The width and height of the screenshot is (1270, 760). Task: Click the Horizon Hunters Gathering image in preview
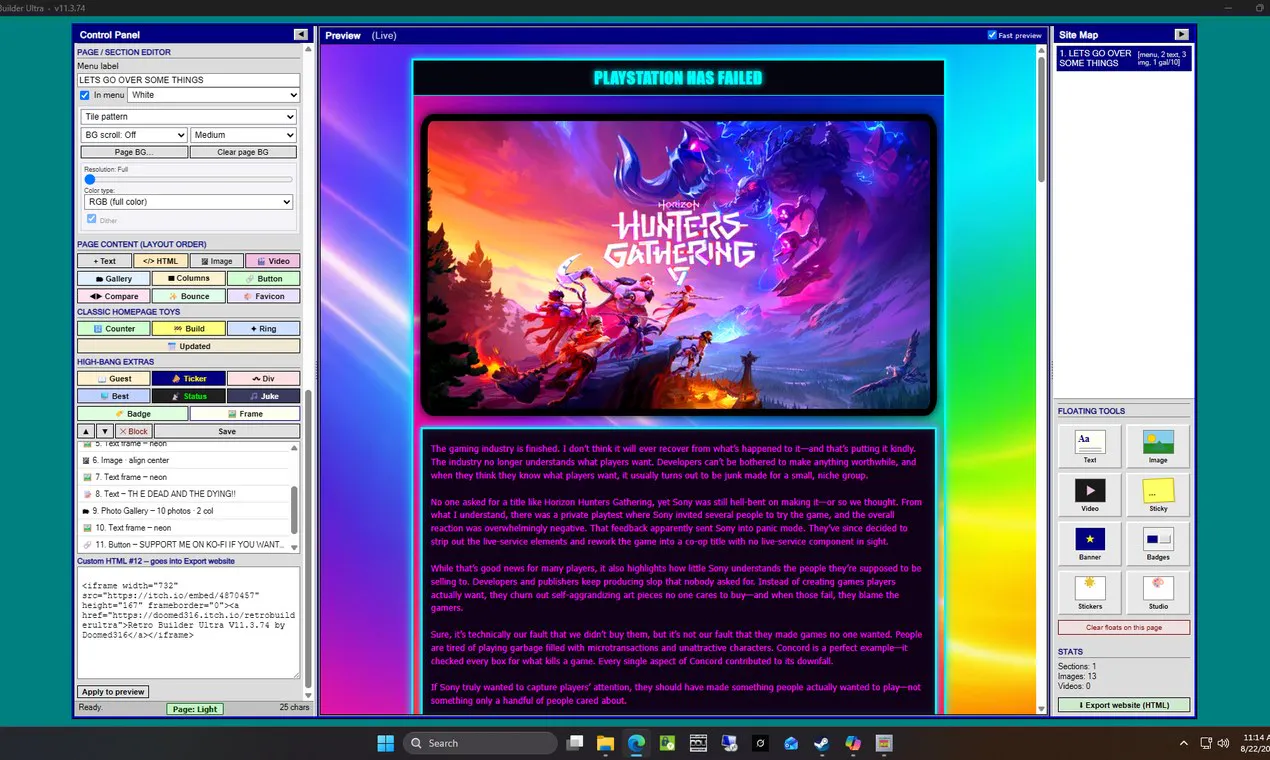pos(678,265)
